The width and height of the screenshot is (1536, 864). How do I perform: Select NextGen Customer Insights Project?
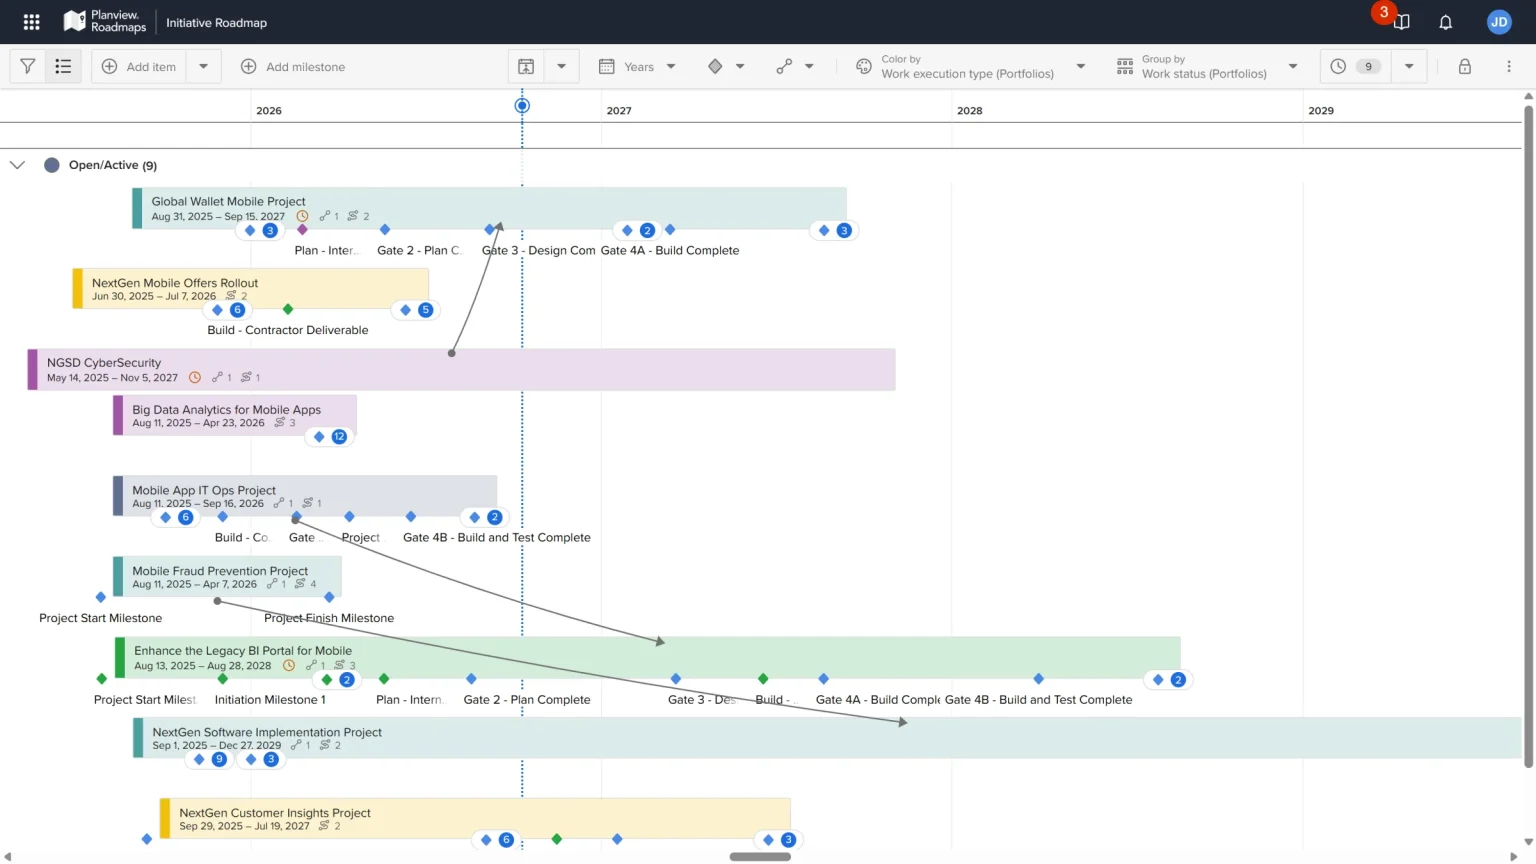[x=475, y=818]
